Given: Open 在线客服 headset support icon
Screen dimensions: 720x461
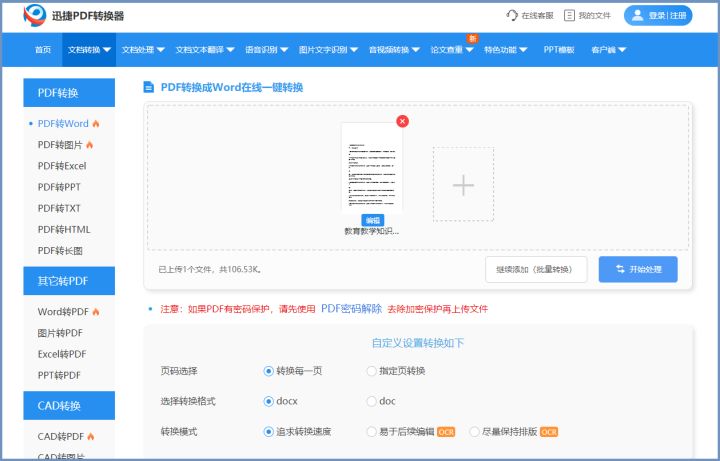Looking at the screenshot, I should click(x=513, y=16).
